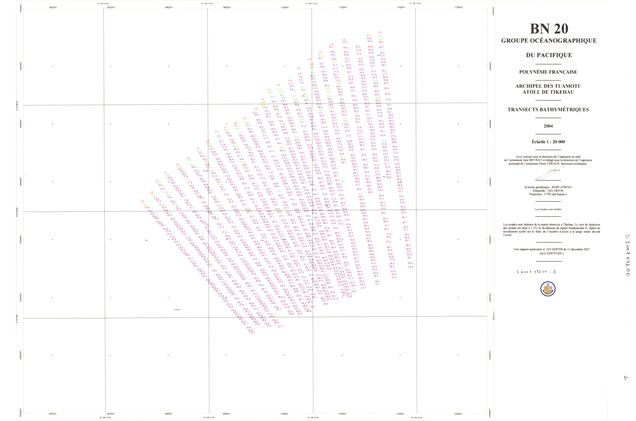Click the Échelle 1 : 20 000 scale label

[x=547, y=142]
